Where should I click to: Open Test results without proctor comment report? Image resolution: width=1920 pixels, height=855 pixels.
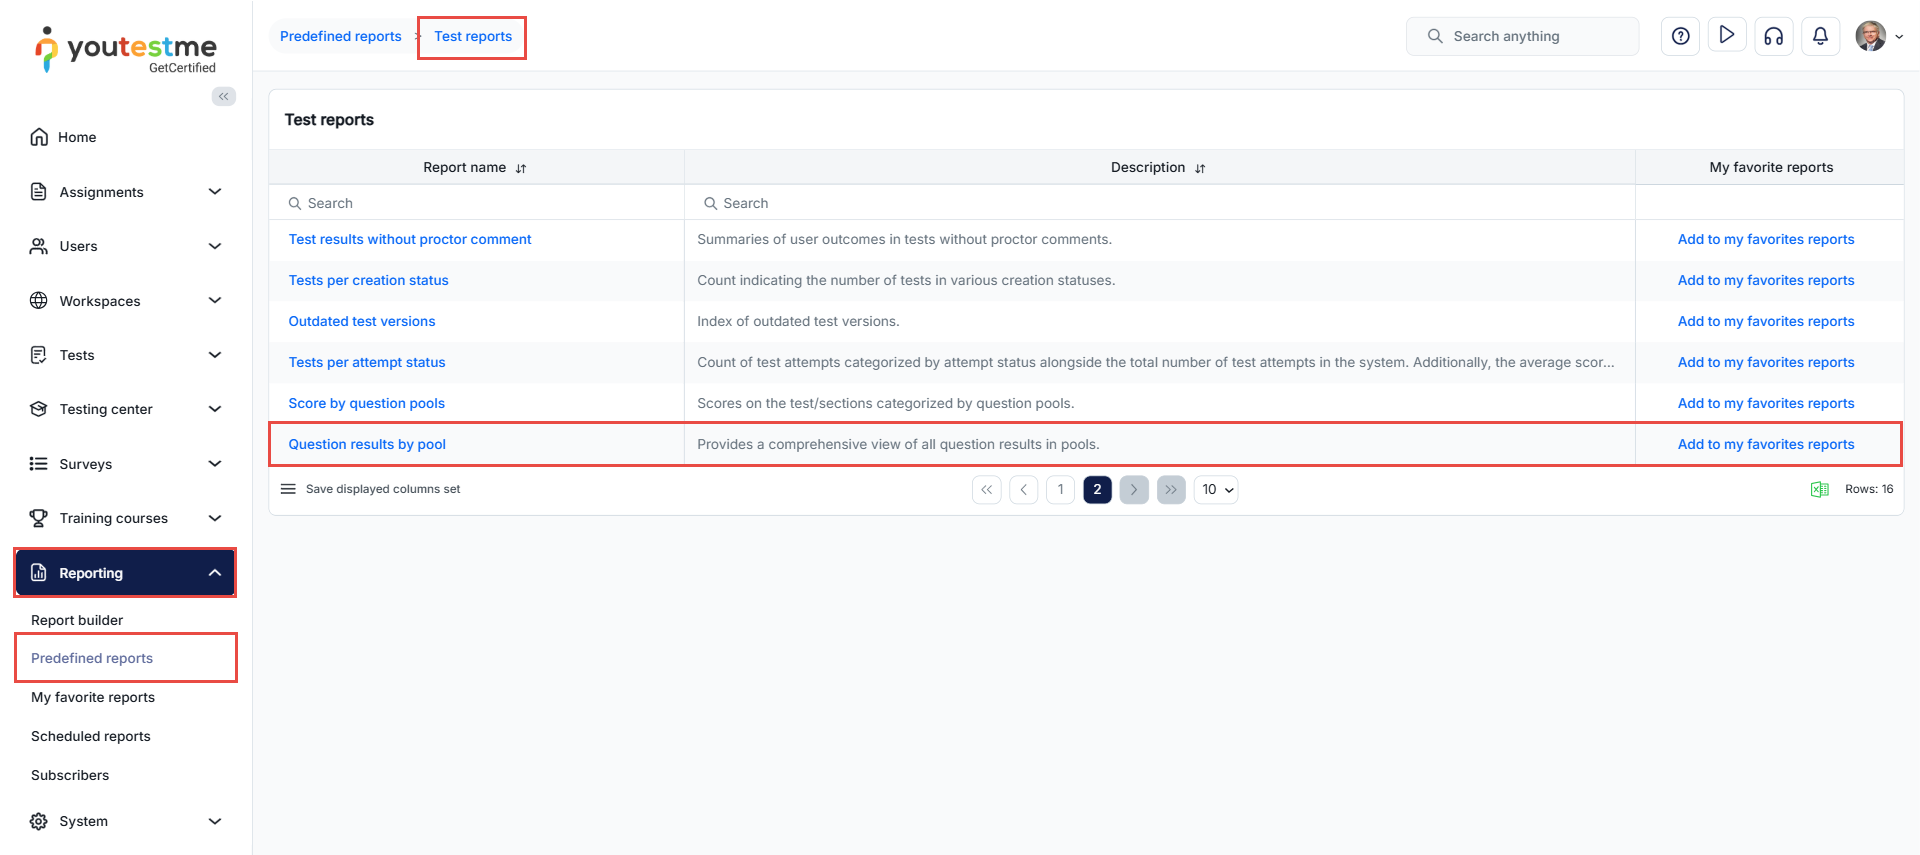(x=410, y=239)
